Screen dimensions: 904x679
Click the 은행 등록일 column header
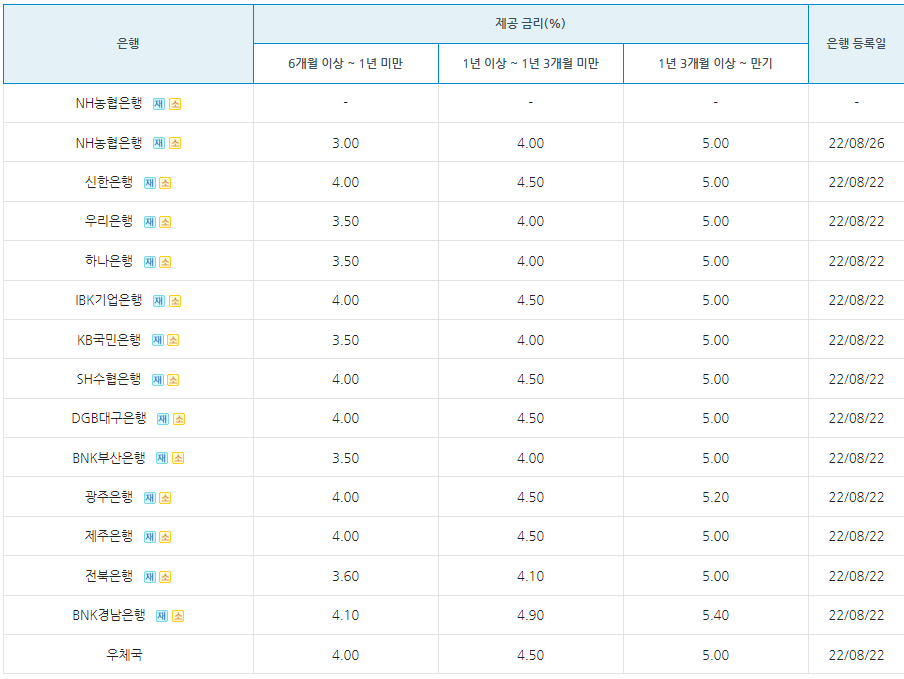(856, 44)
